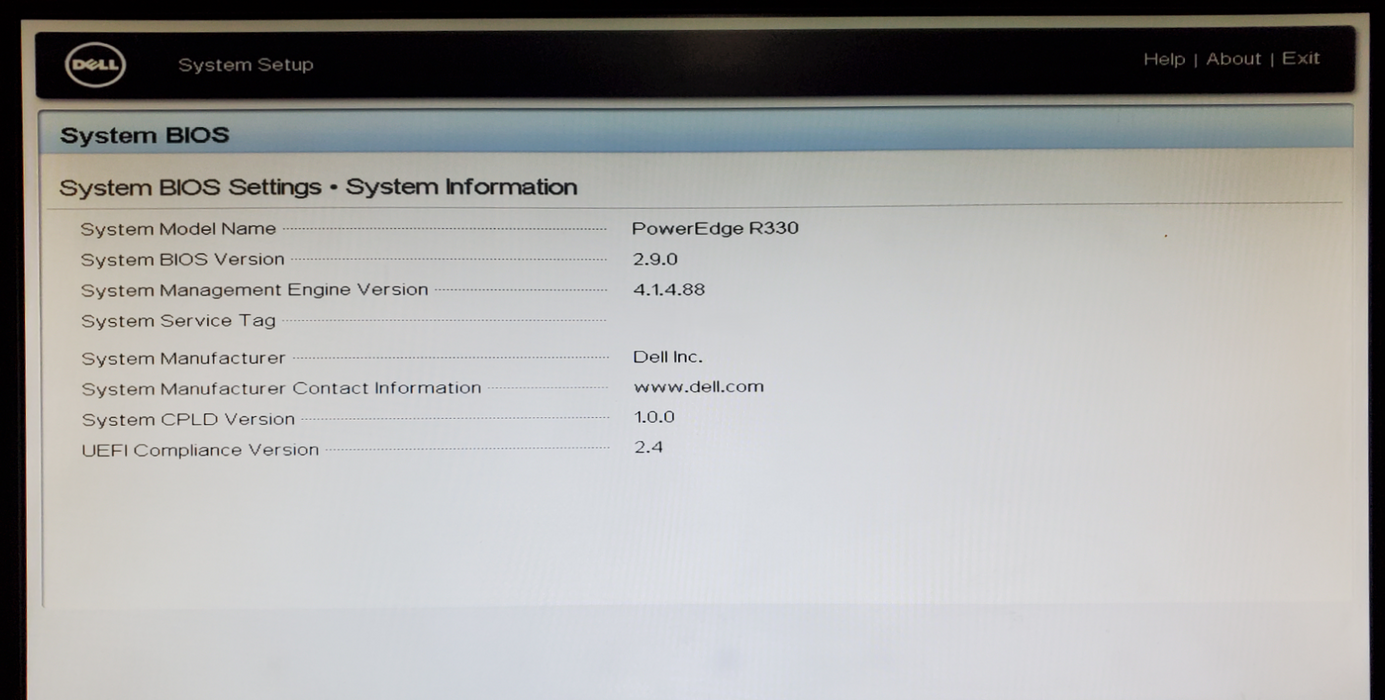Select System Manufacturer Contact Information label
The height and width of the screenshot is (700, 1385).
[281, 388]
